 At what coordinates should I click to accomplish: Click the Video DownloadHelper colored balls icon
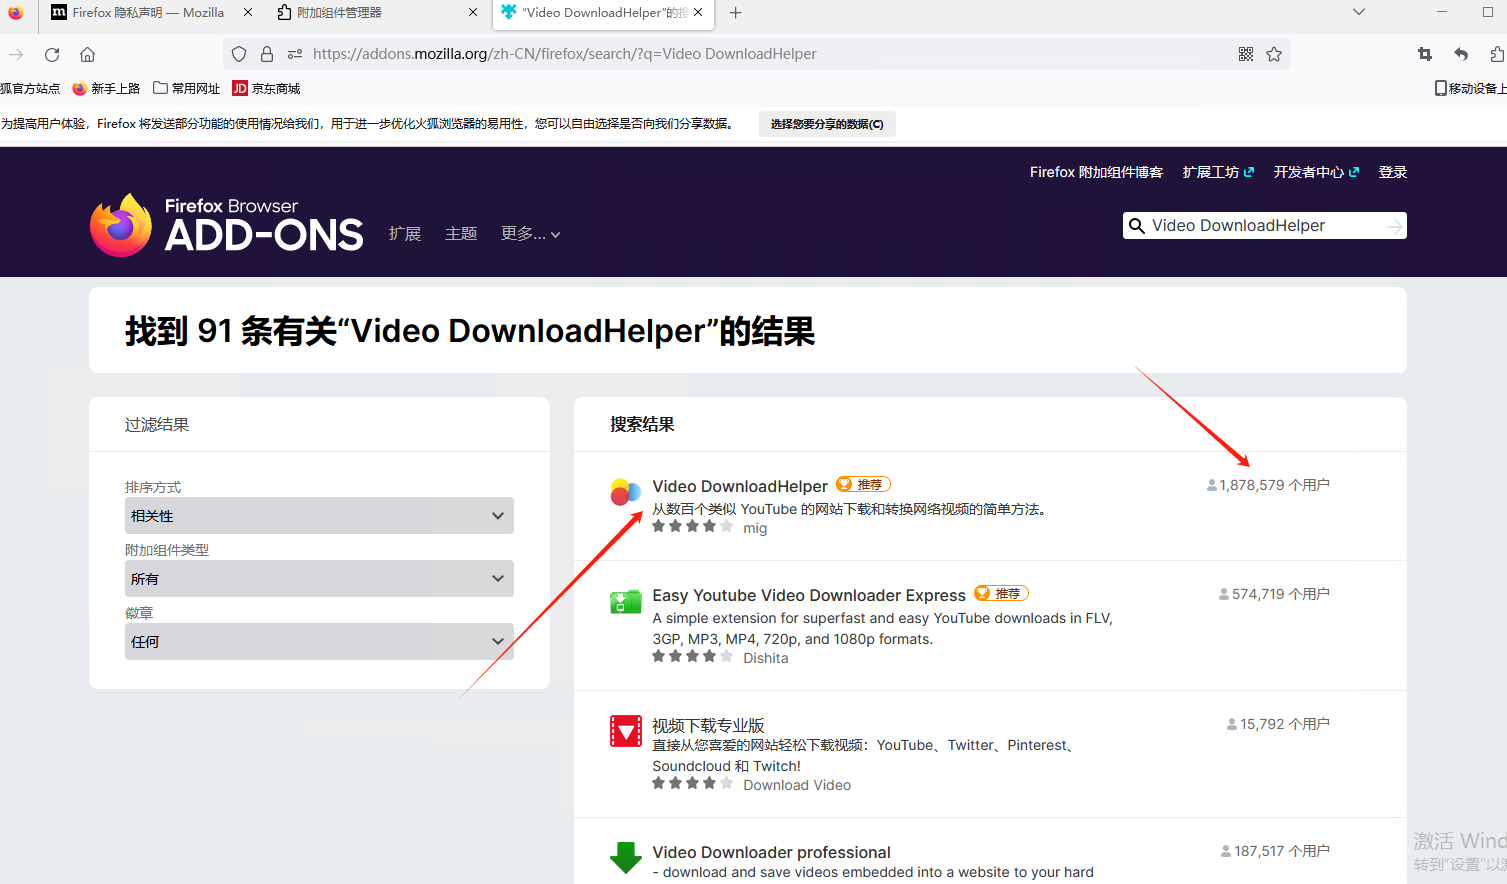pyautogui.click(x=626, y=492)
